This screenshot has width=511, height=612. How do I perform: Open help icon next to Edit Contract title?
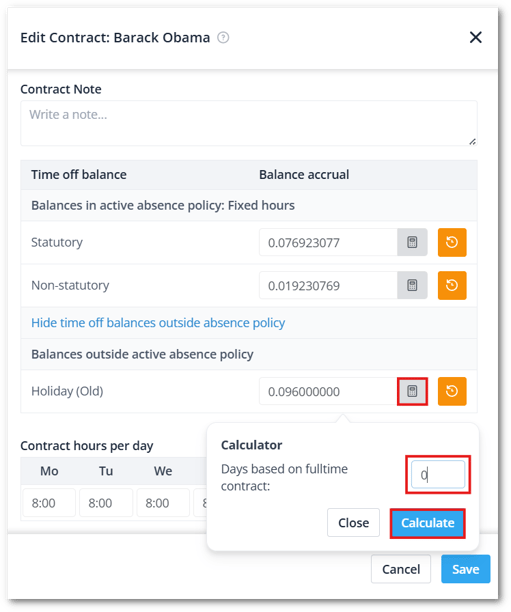coord(223,38)
